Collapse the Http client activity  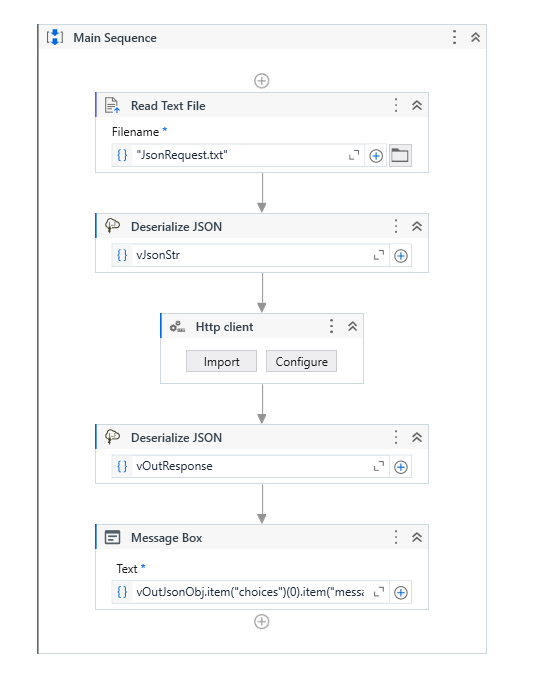[x=352, y=326]
